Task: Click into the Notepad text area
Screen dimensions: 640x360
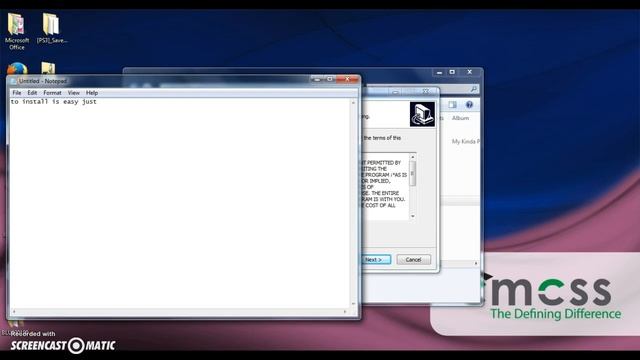Action: point(180,203)
